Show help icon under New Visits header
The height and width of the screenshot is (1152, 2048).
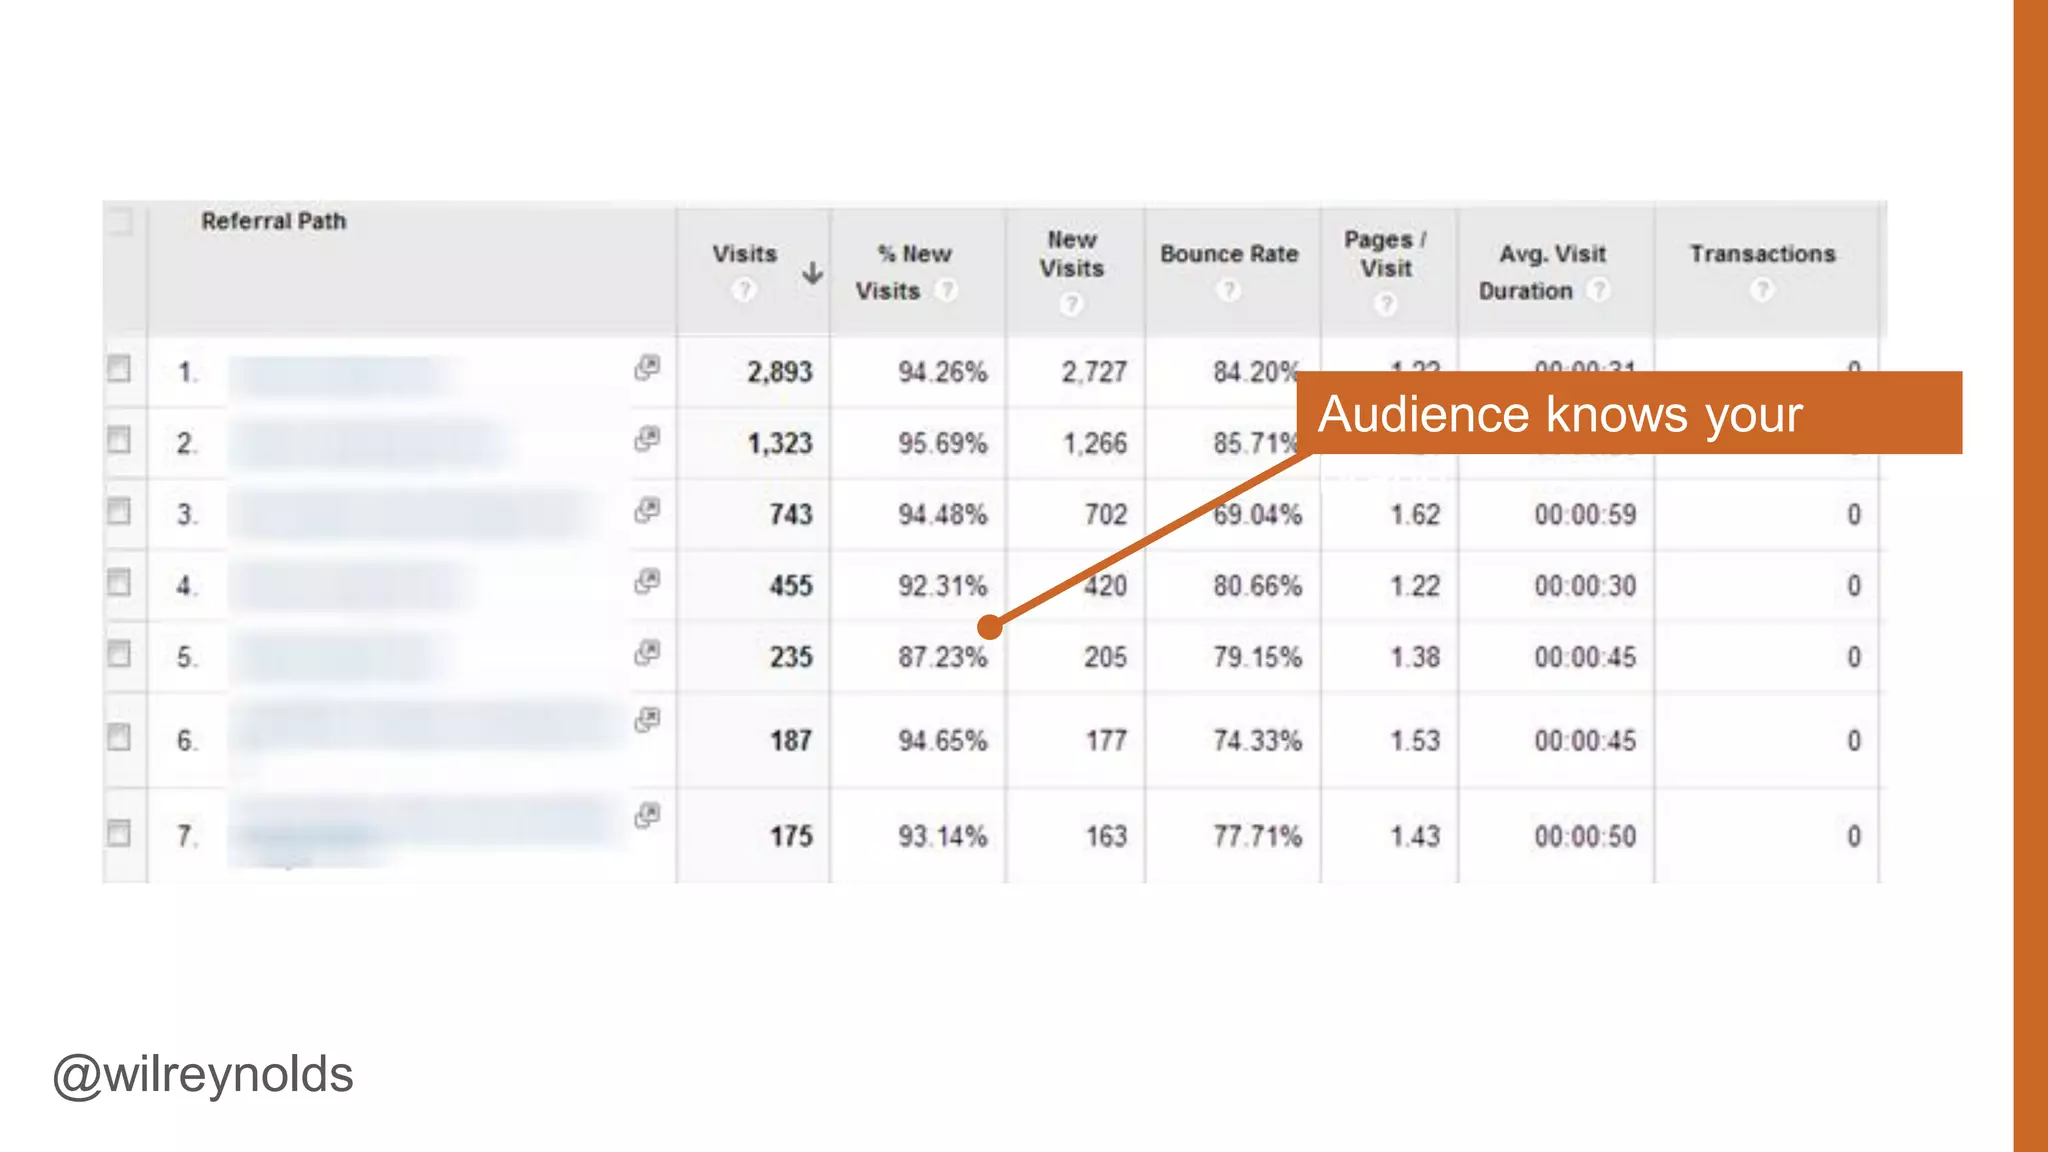(1071, 304)
